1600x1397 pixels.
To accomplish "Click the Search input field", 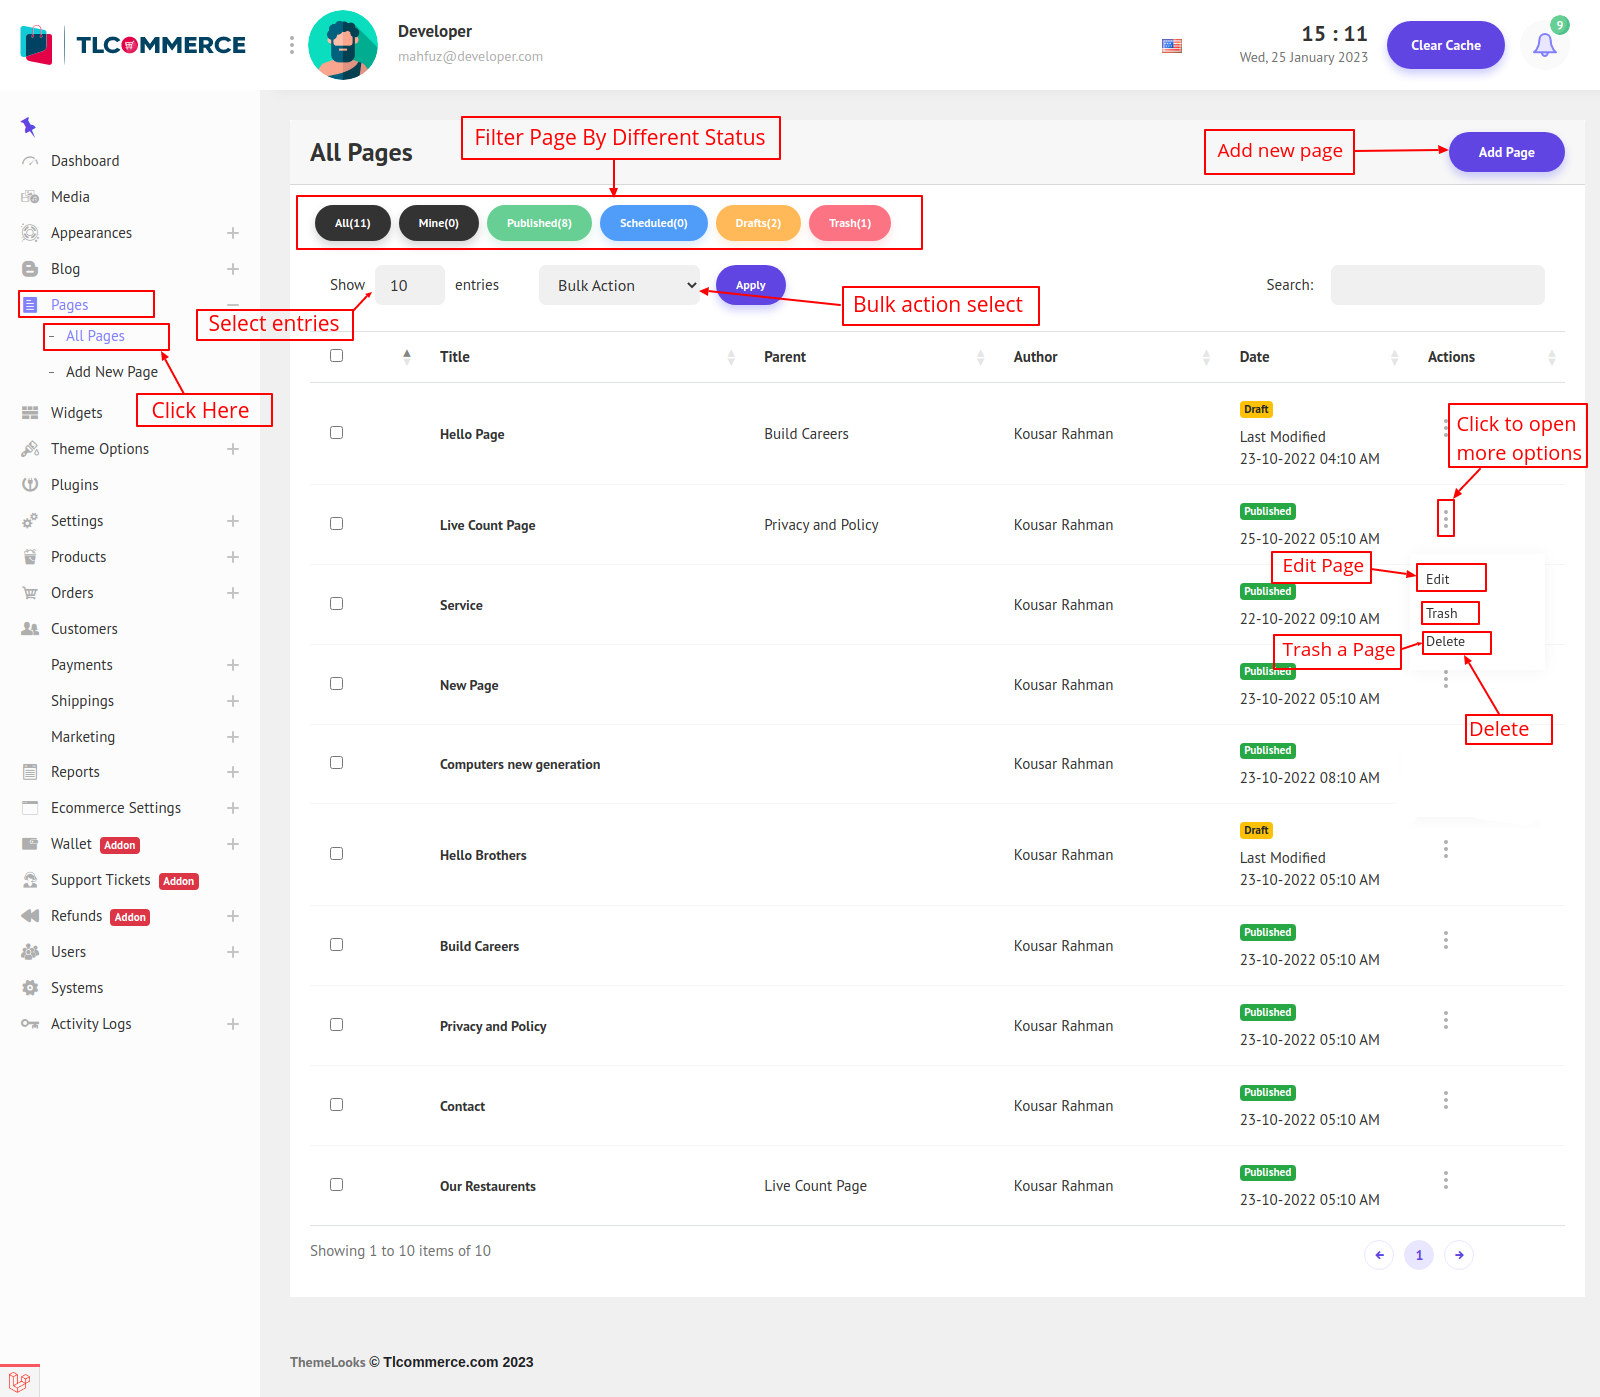I will (1437, 285).
